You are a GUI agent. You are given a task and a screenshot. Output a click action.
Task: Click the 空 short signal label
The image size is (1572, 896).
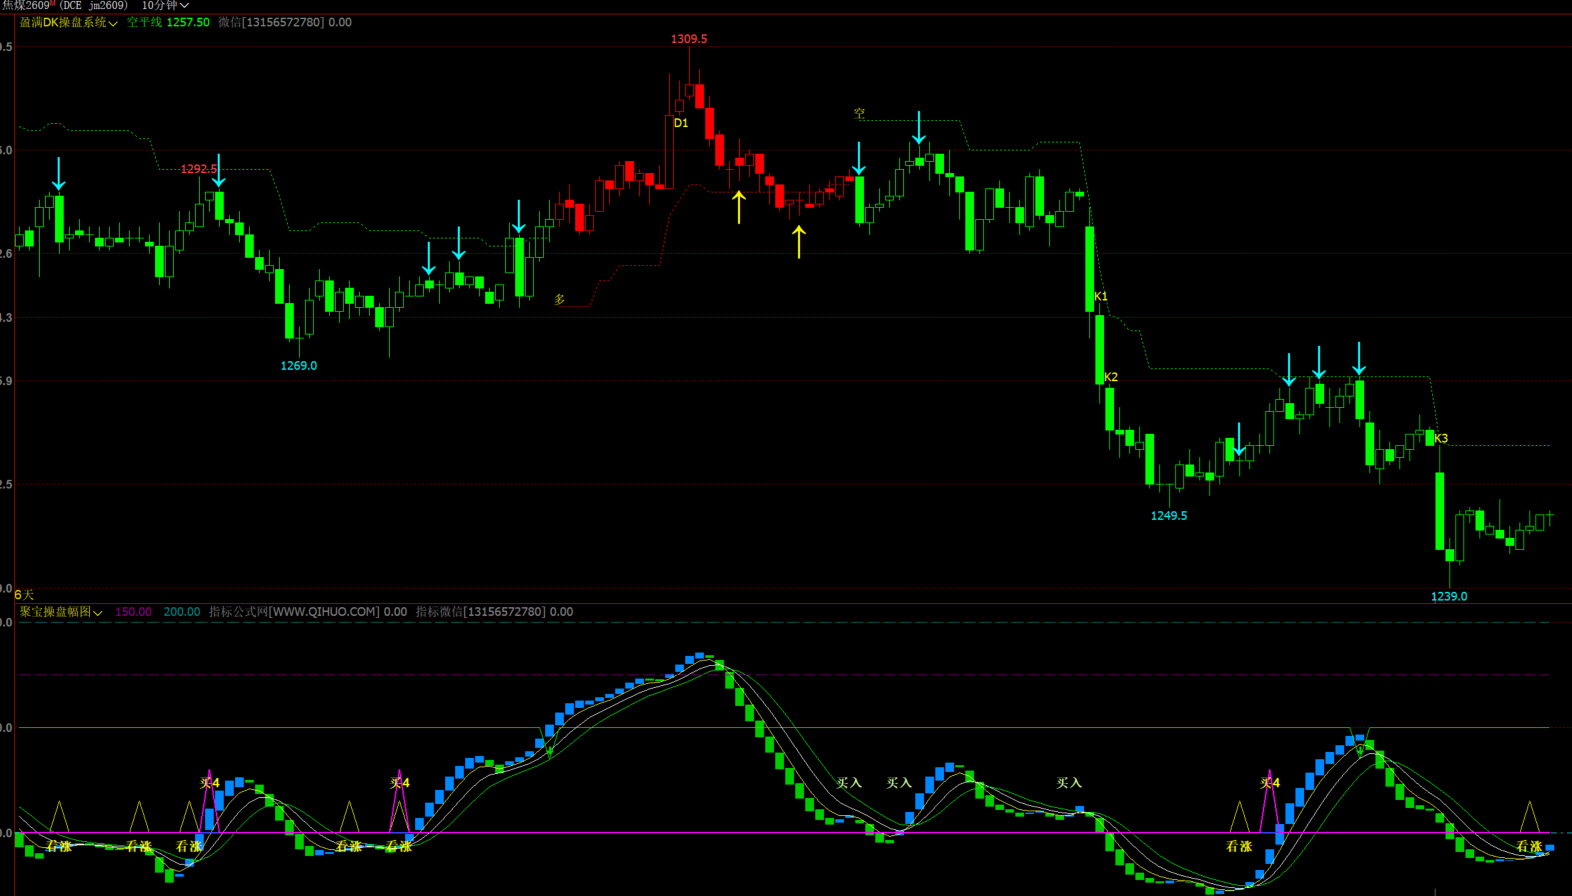[x=860, y=114]
